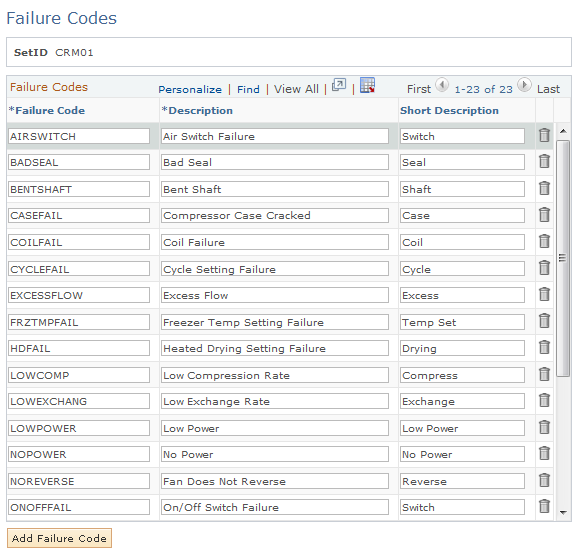Edit Compressor Case Cracked description field
Image resolution: width=582 pixels, height=551 pixels.
click(x=275, y=215)
